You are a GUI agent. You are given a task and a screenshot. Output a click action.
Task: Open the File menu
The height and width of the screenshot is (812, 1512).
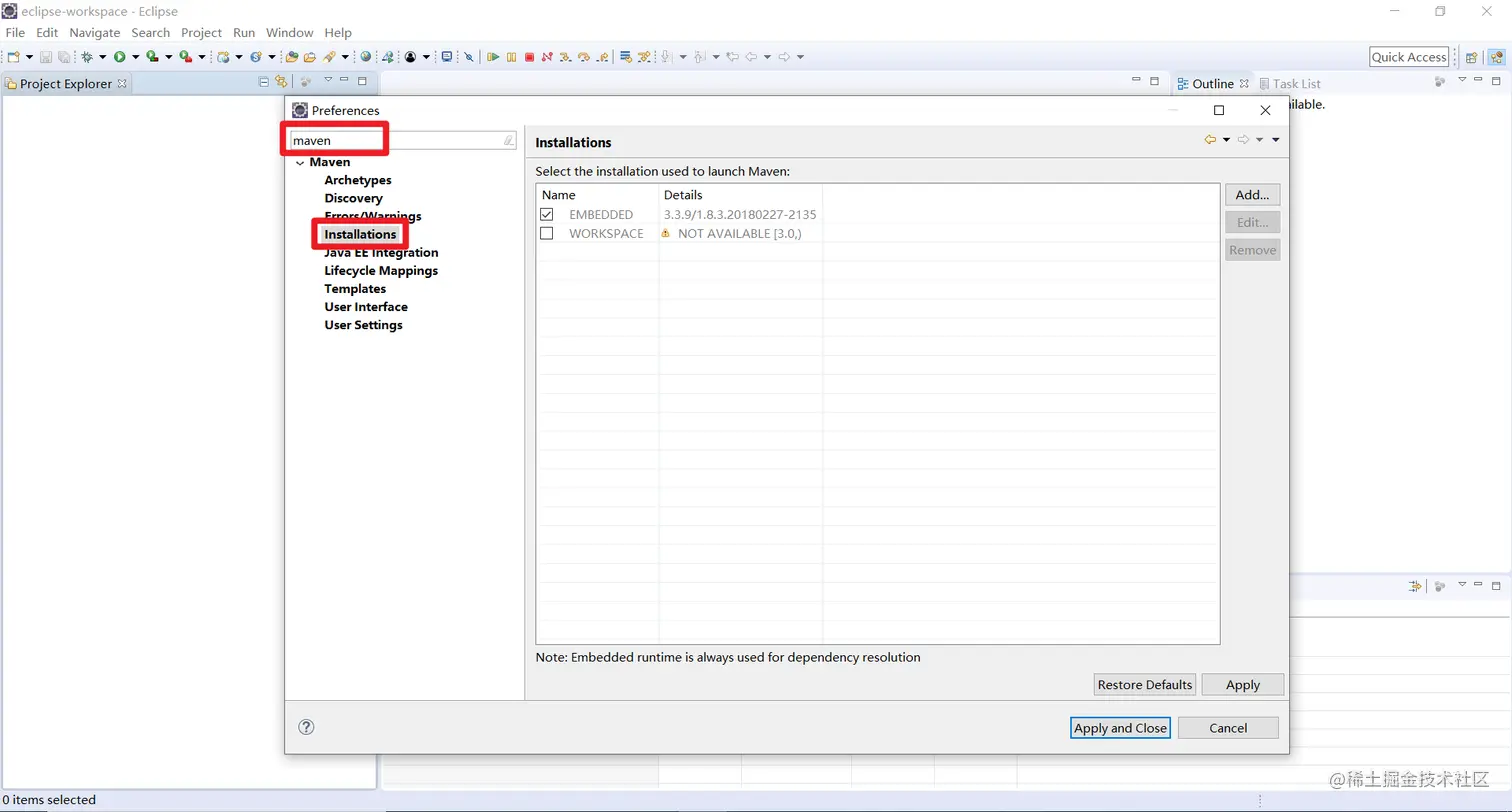pos(15,33)
